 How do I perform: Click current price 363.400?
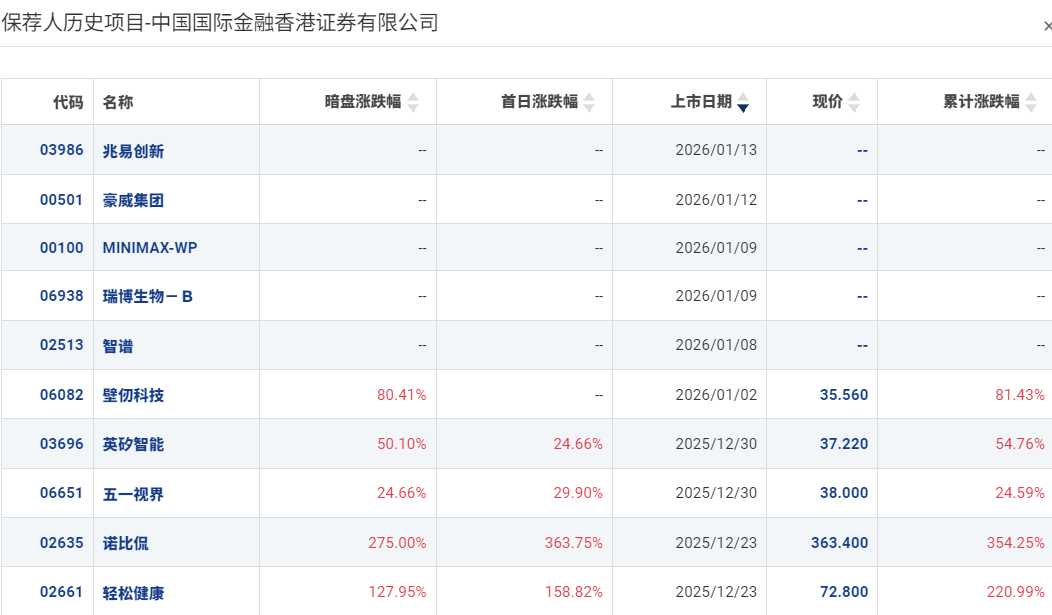click(839, 543)
